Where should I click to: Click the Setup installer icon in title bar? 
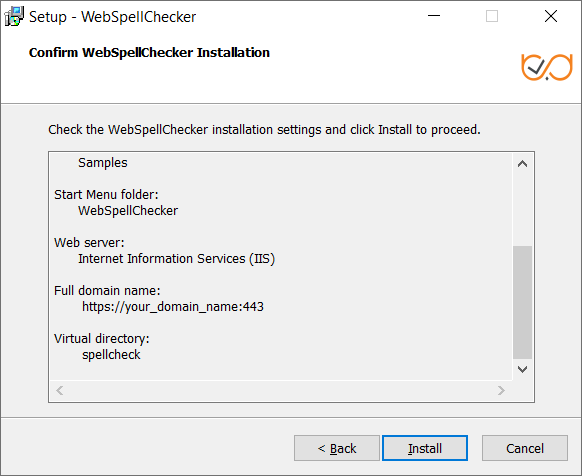[x=14, y=16]
